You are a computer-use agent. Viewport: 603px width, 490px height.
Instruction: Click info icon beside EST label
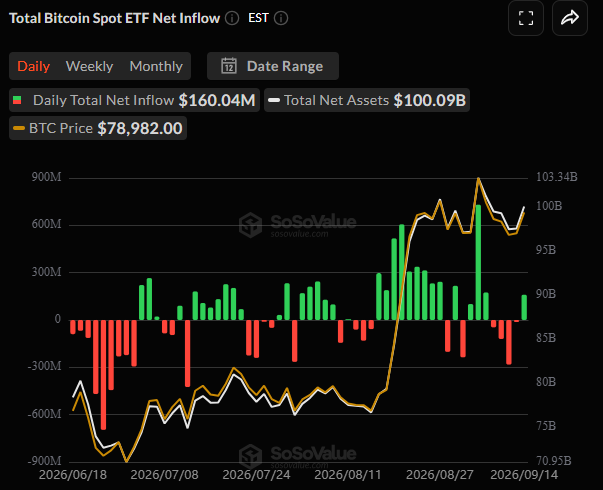(x=281, y=18)
